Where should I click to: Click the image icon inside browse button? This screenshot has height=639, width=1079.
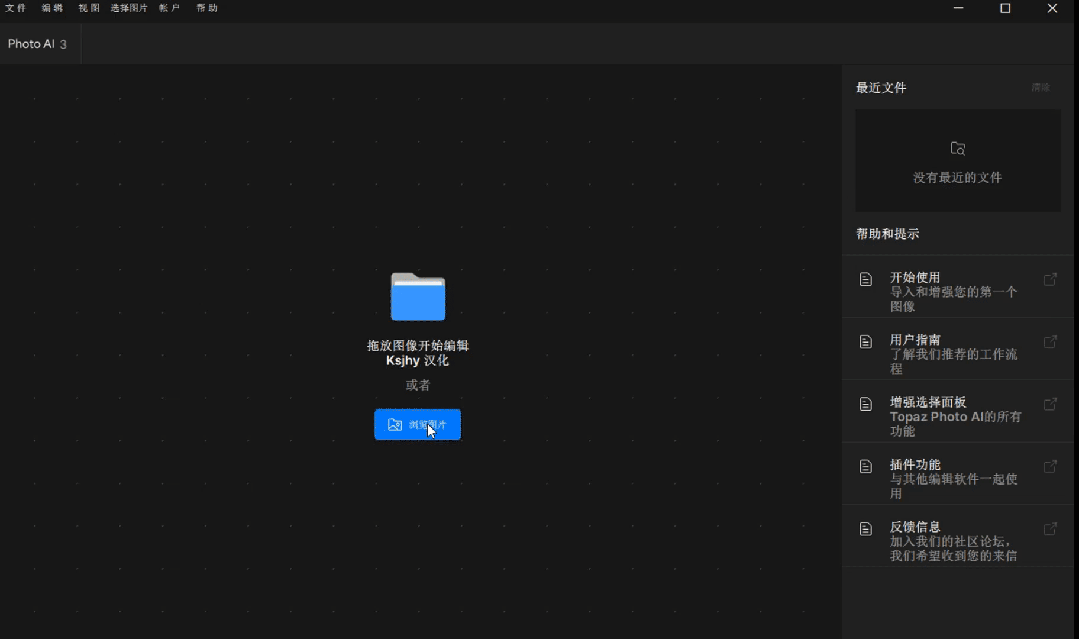pos(394,424)
